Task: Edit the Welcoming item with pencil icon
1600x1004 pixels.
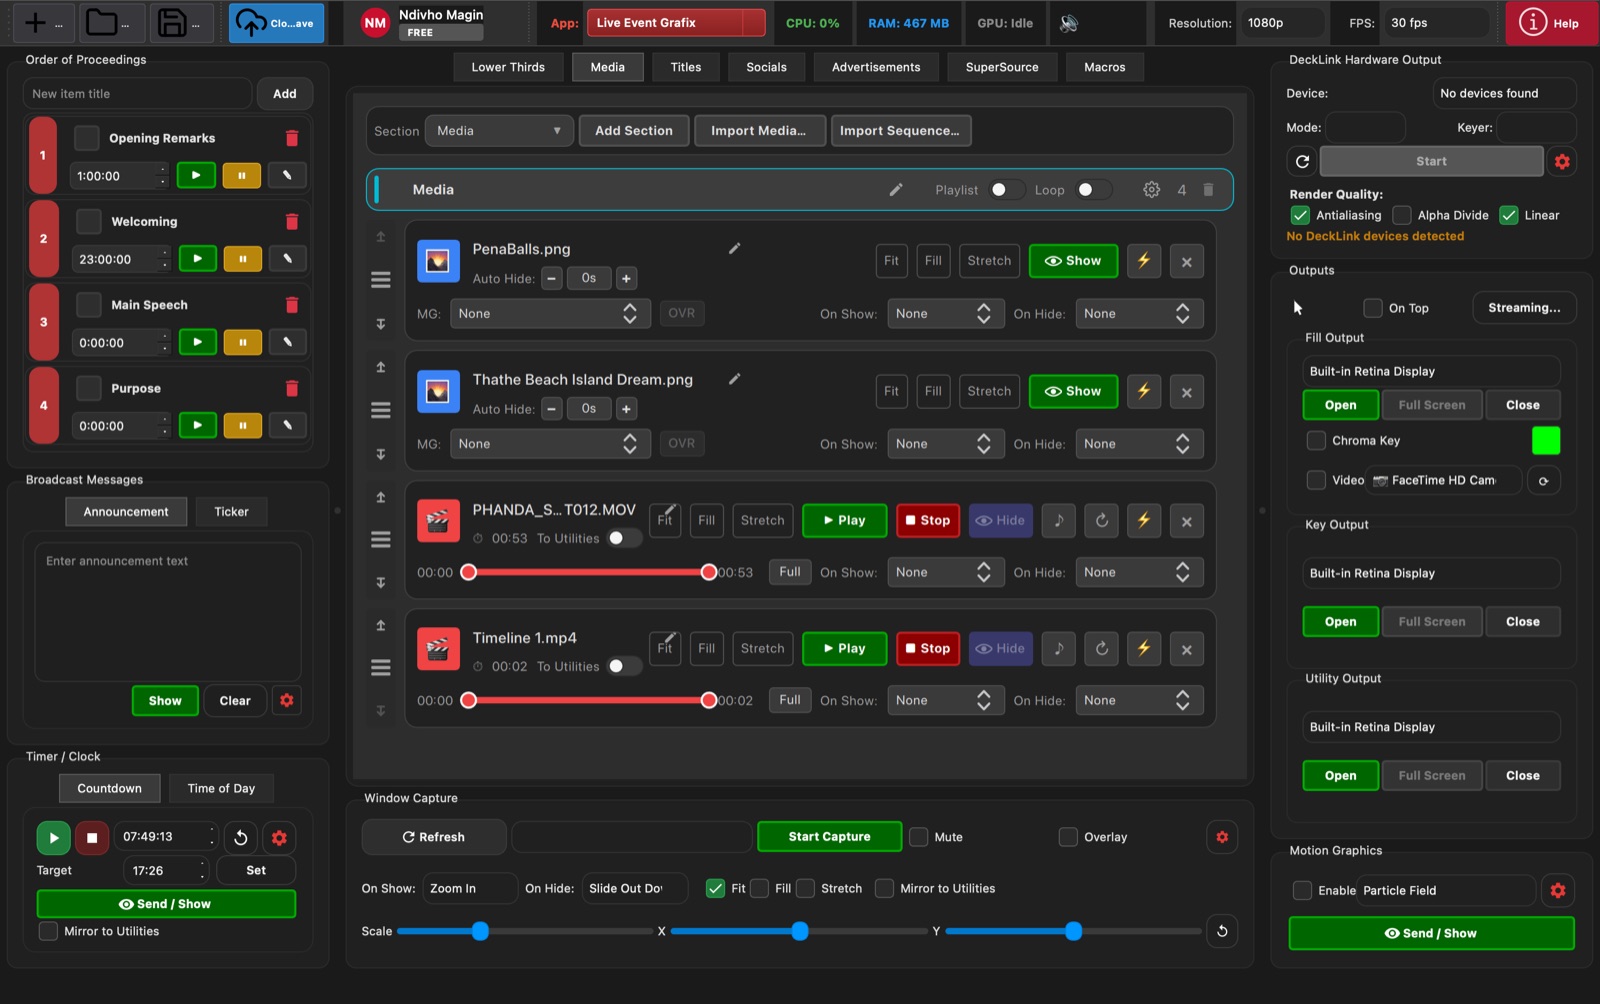Action: [287, 259]
